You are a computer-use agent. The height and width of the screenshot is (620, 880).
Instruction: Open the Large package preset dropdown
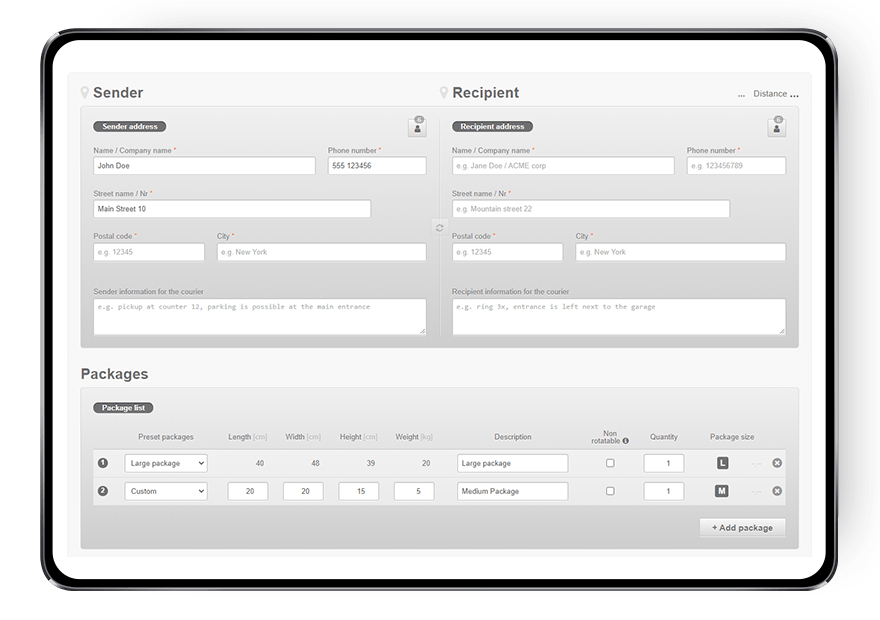[166, 463]
